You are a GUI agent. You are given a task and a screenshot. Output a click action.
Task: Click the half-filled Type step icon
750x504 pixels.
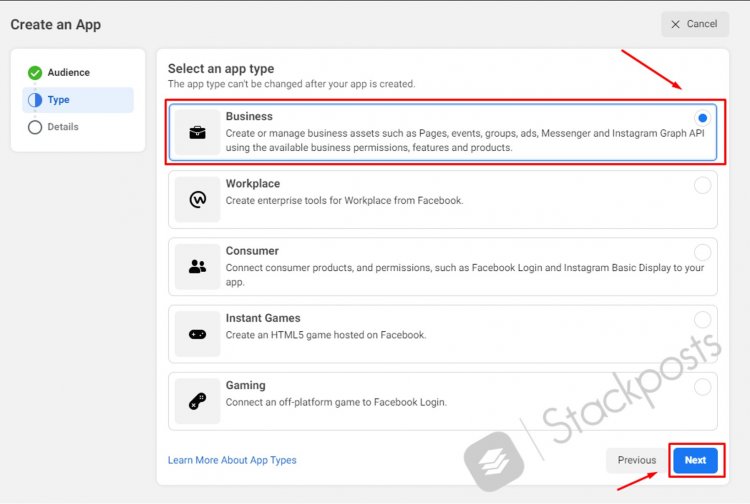[x=35, y=100]
